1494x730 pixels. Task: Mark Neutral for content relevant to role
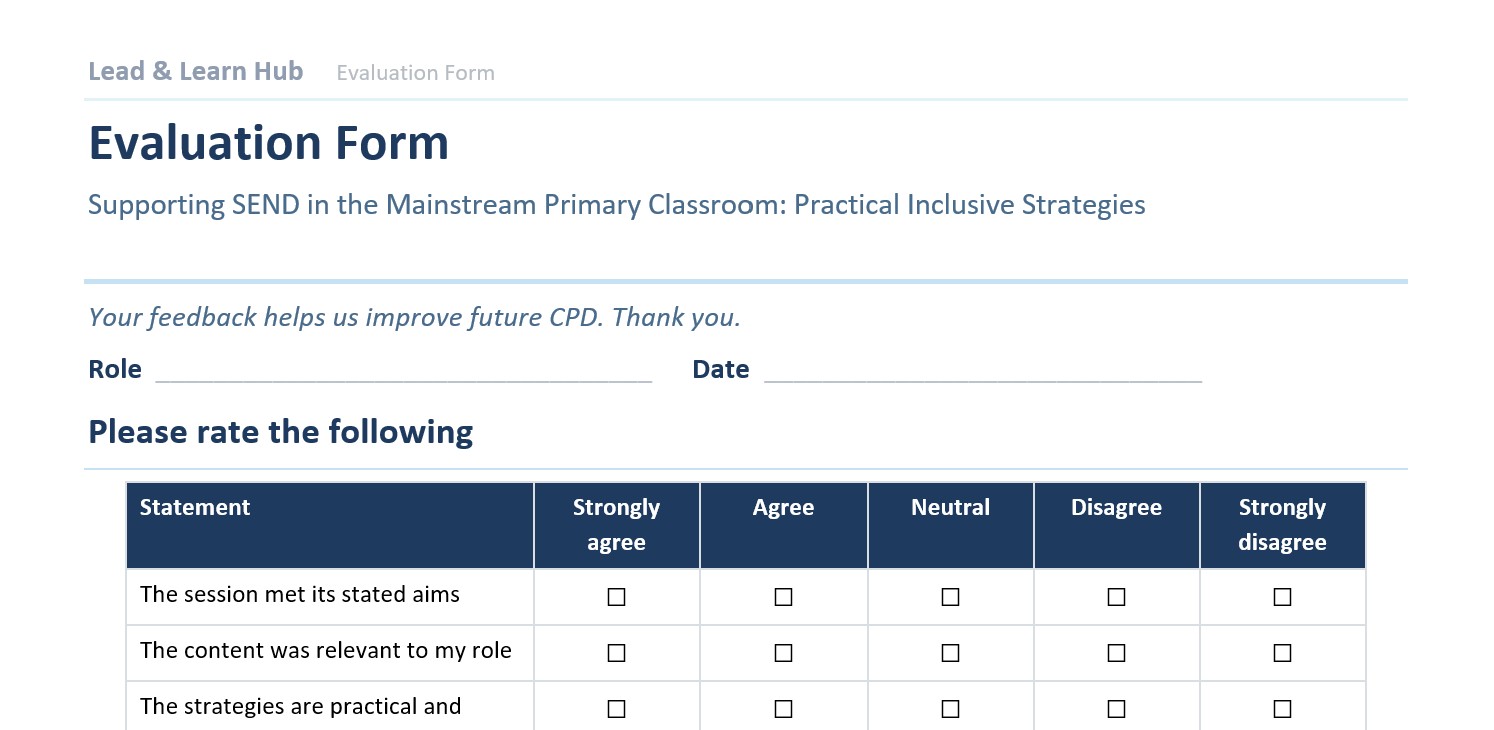coord(950,653)
